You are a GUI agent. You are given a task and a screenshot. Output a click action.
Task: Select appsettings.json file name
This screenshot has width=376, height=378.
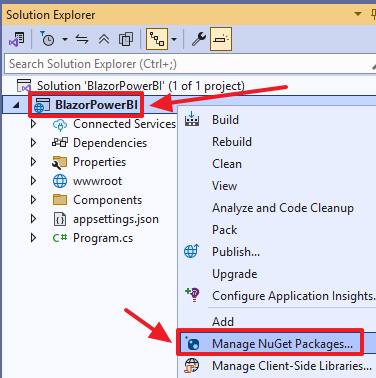point(116,219)
